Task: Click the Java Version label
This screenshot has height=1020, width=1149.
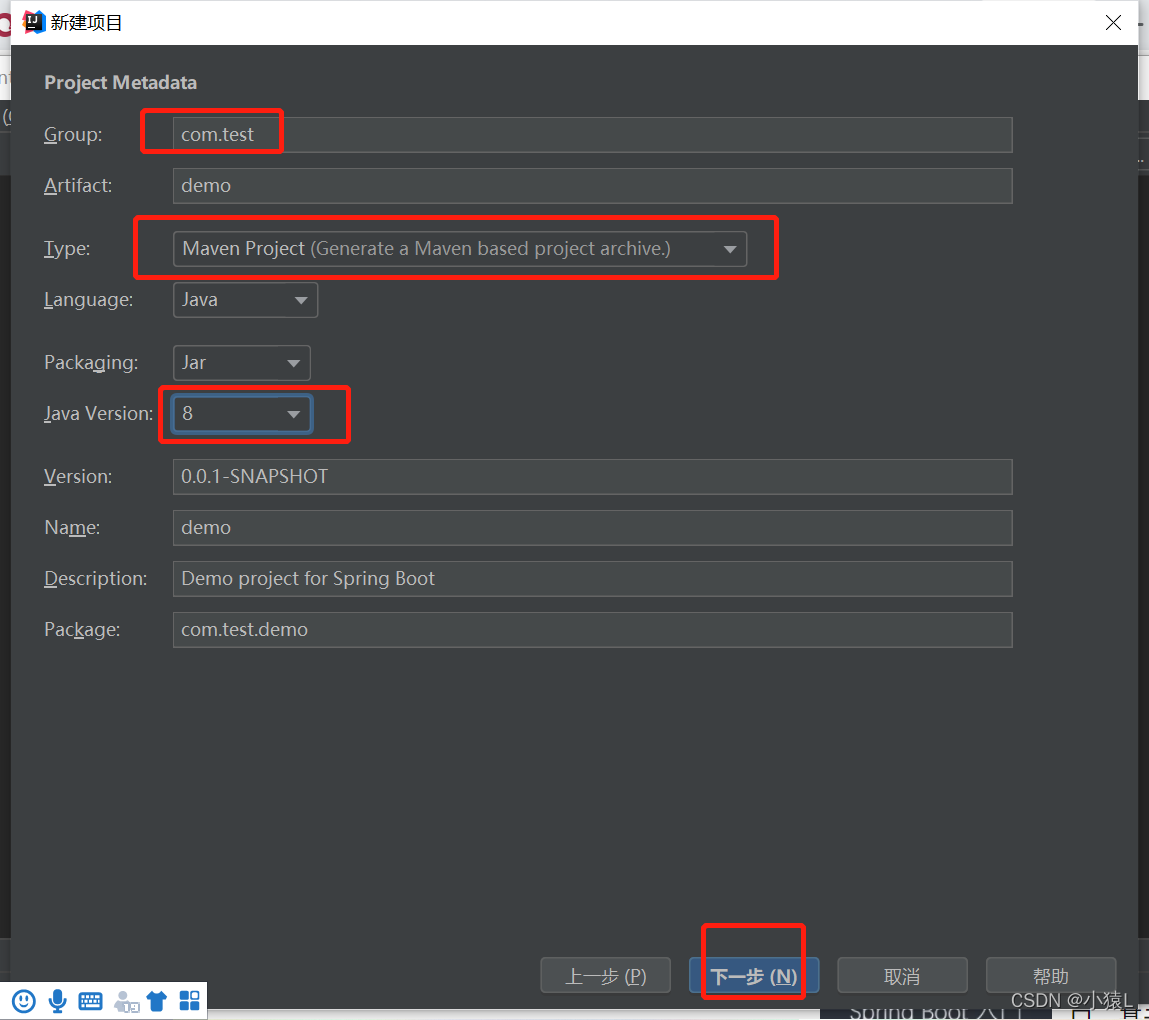Action: pos(99,414)
